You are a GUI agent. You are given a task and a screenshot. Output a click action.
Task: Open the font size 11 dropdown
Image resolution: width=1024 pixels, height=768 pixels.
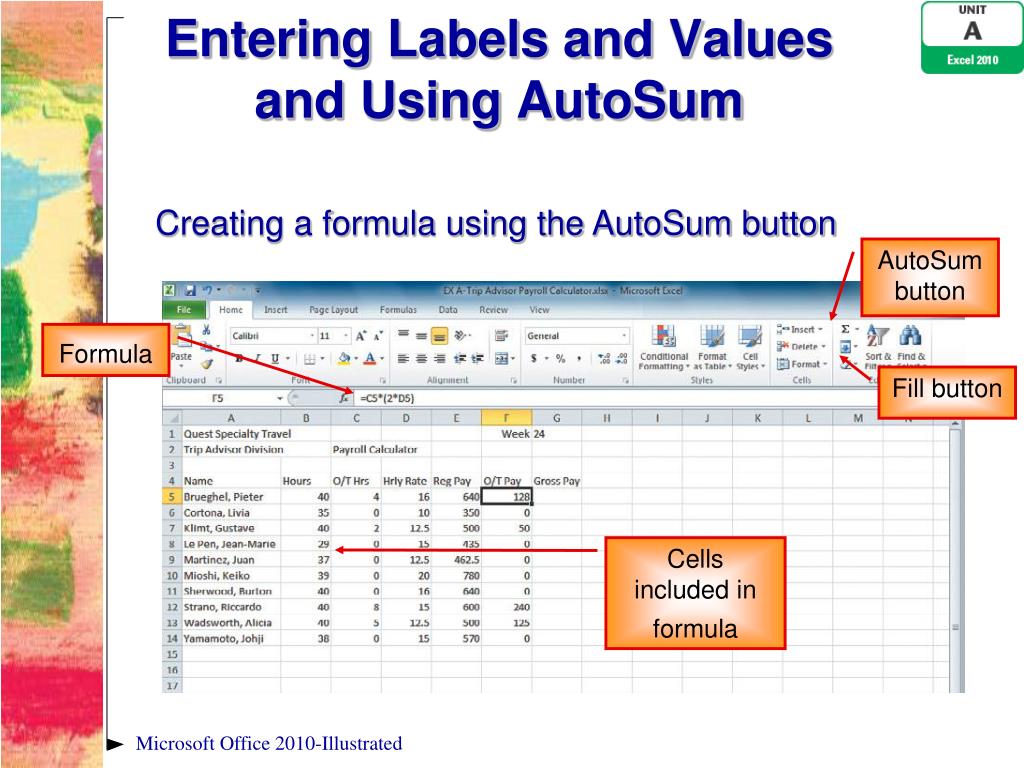pos(345,336)
